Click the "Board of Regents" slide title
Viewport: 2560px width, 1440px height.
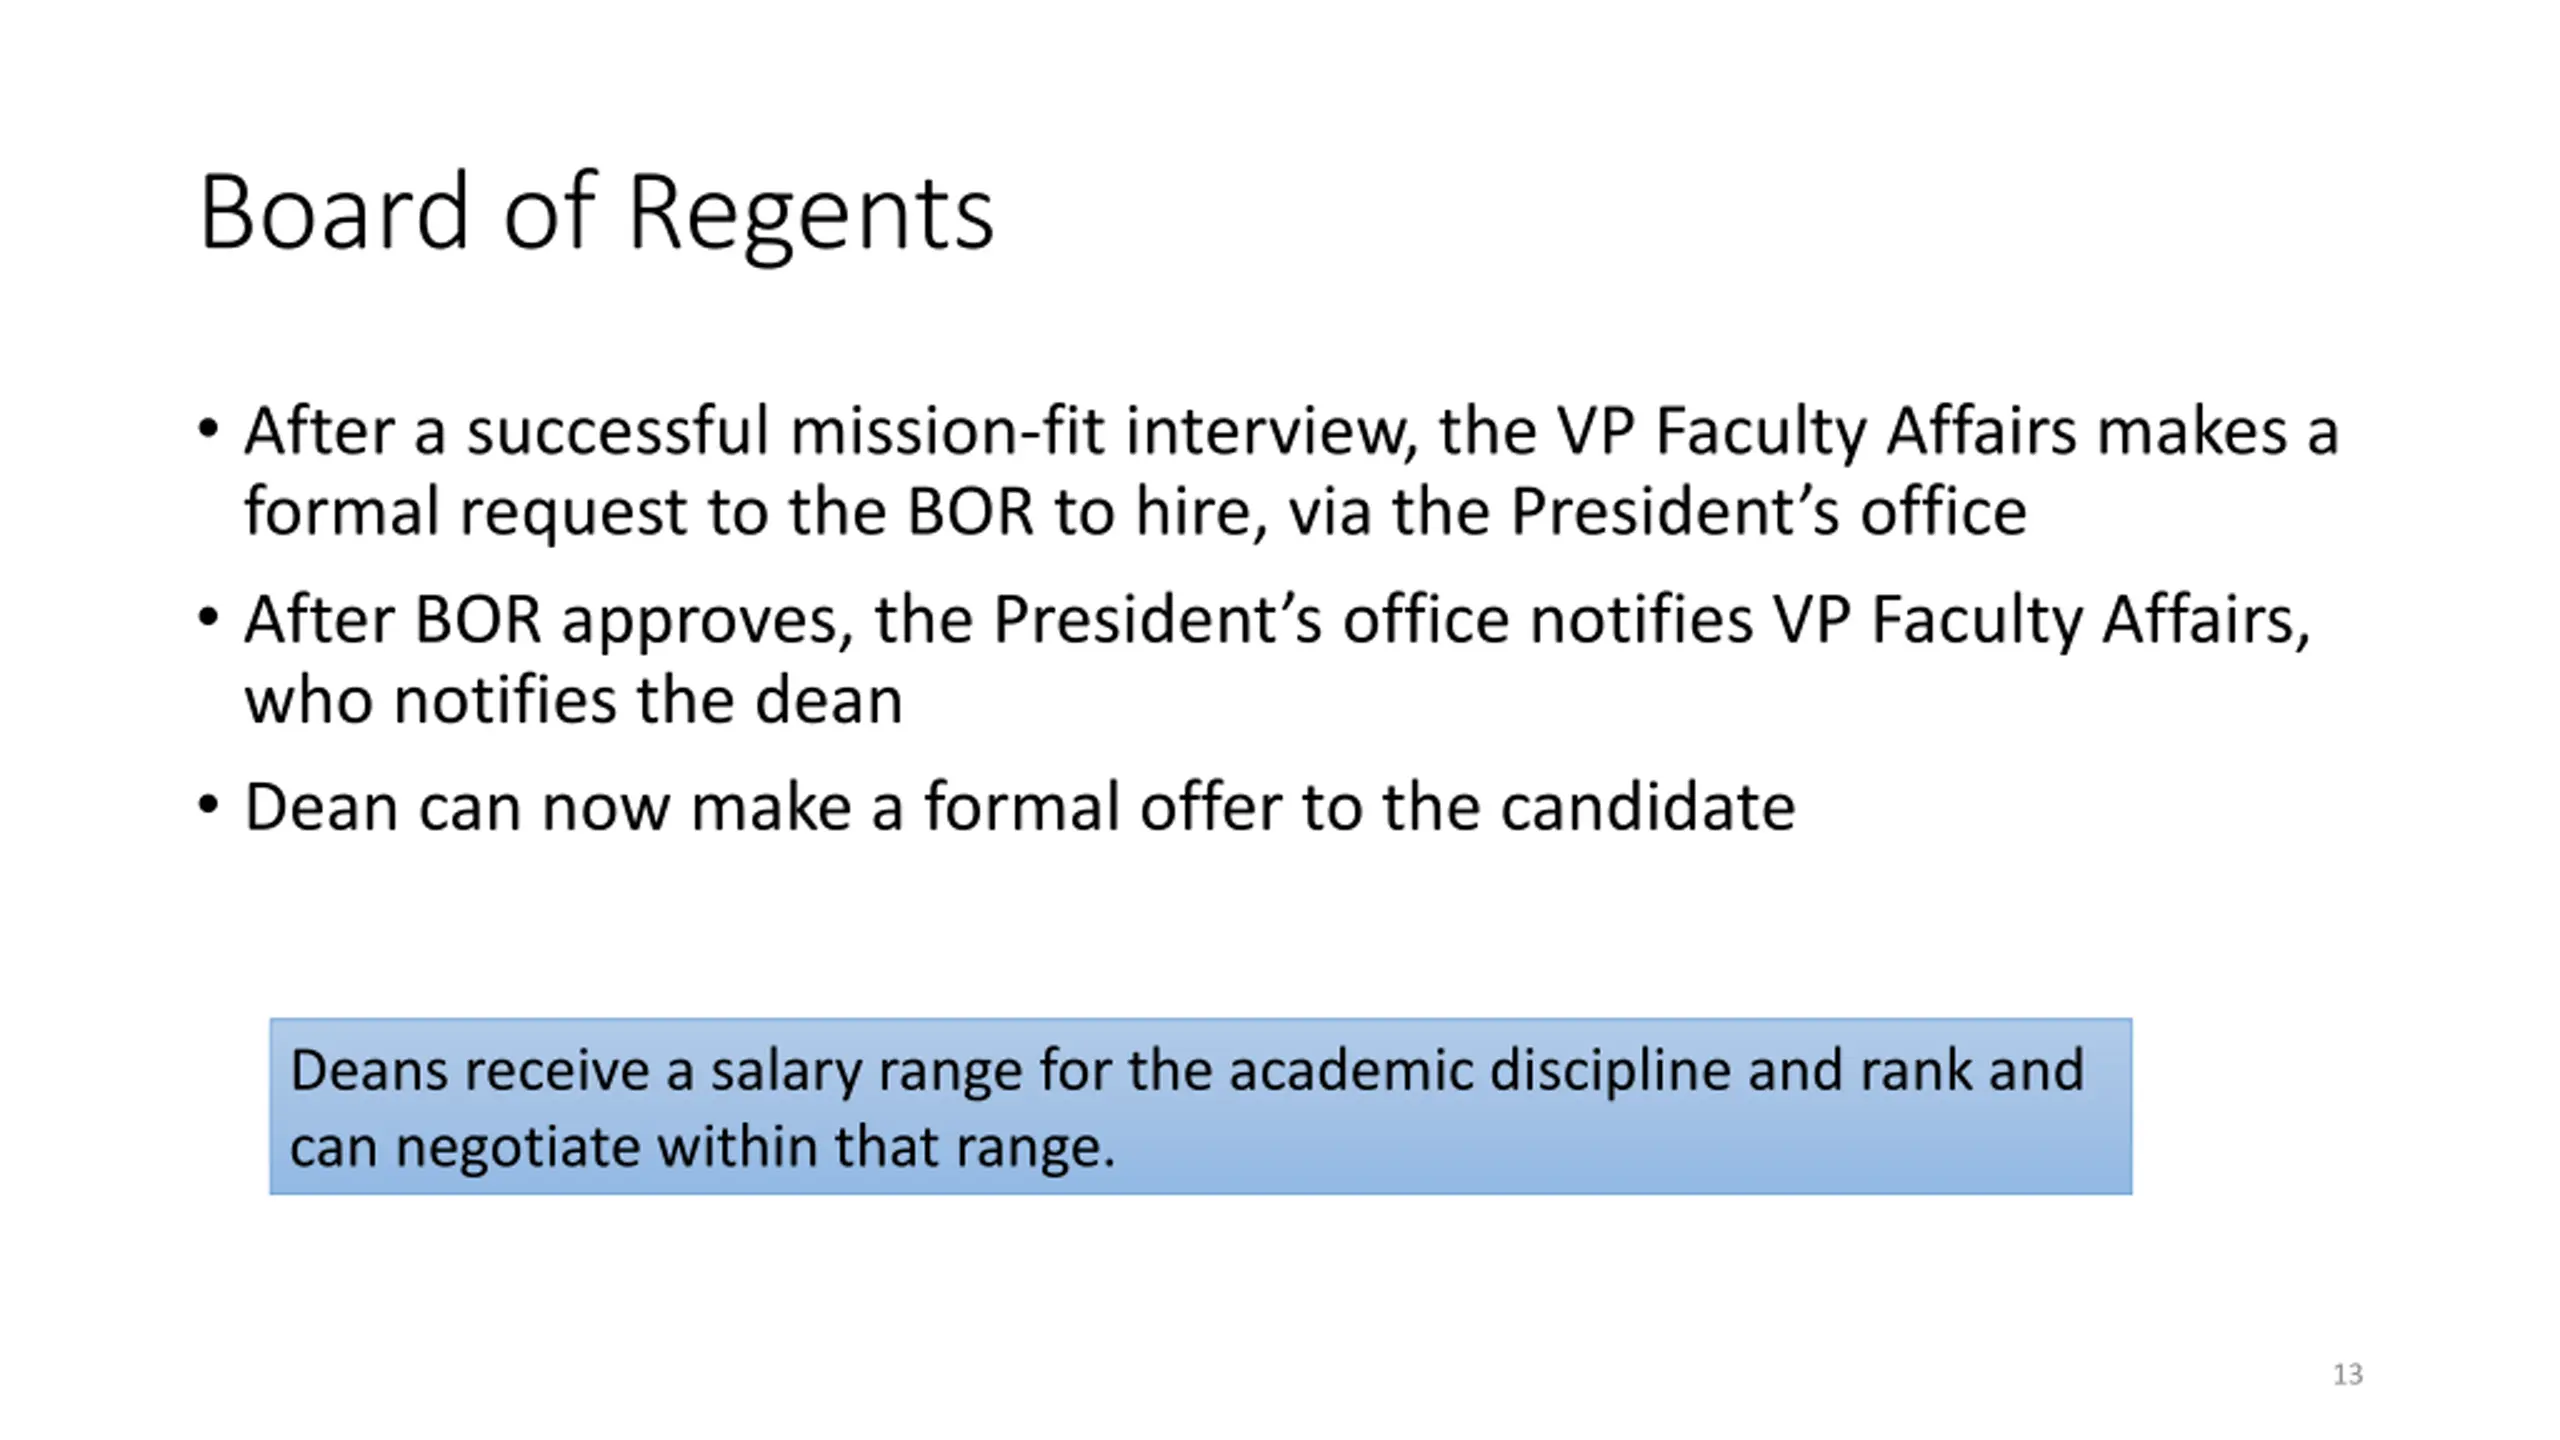[x=596, y=212]
